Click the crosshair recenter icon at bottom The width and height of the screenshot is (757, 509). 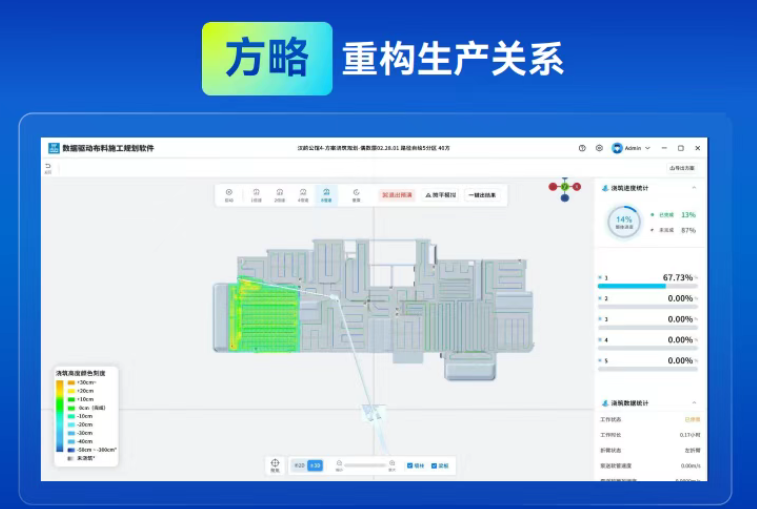coord(275,464)
